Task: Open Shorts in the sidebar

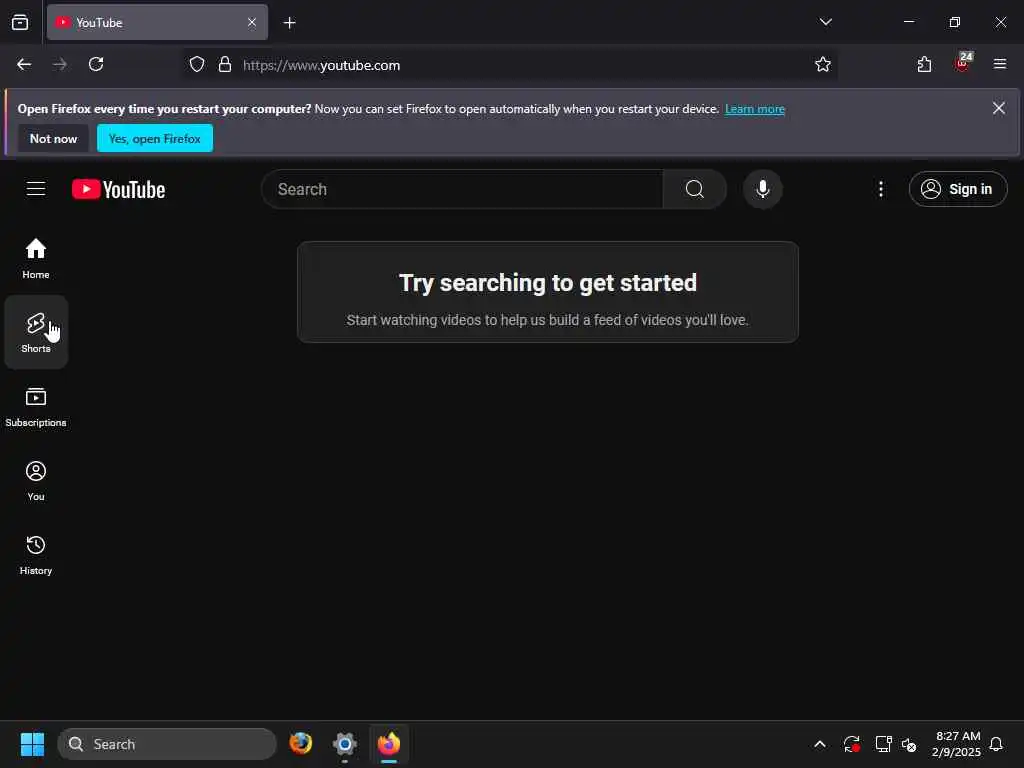Action: pos(36,332)
